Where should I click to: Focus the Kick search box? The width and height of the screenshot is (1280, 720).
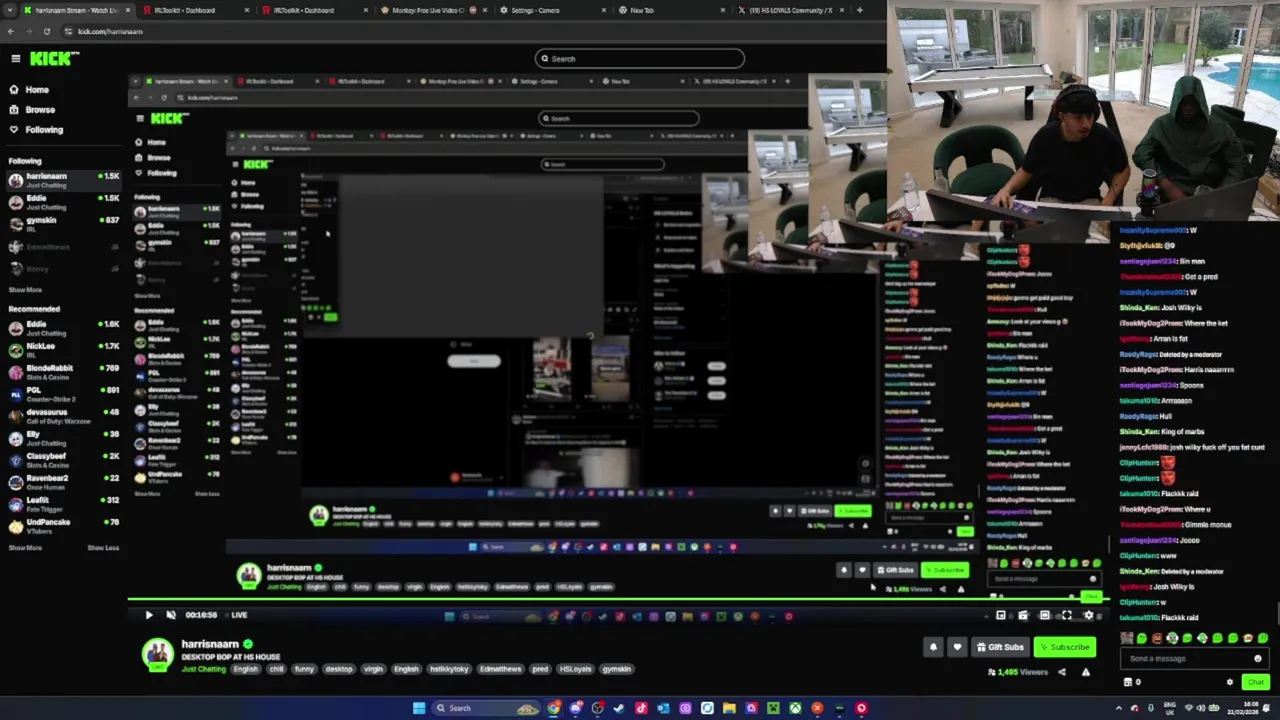(x=640, y=59)
